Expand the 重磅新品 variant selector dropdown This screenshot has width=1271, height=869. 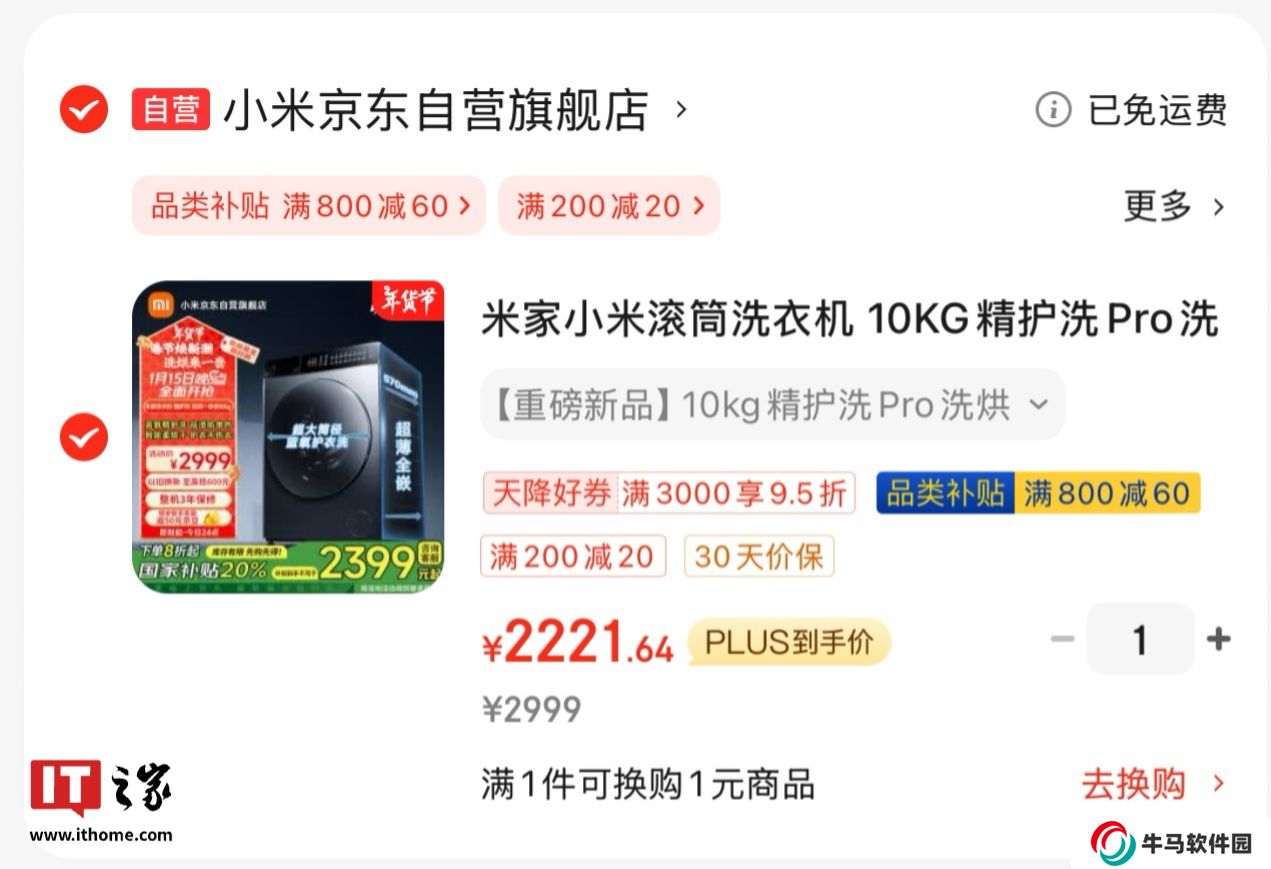(x=773, y=405)
